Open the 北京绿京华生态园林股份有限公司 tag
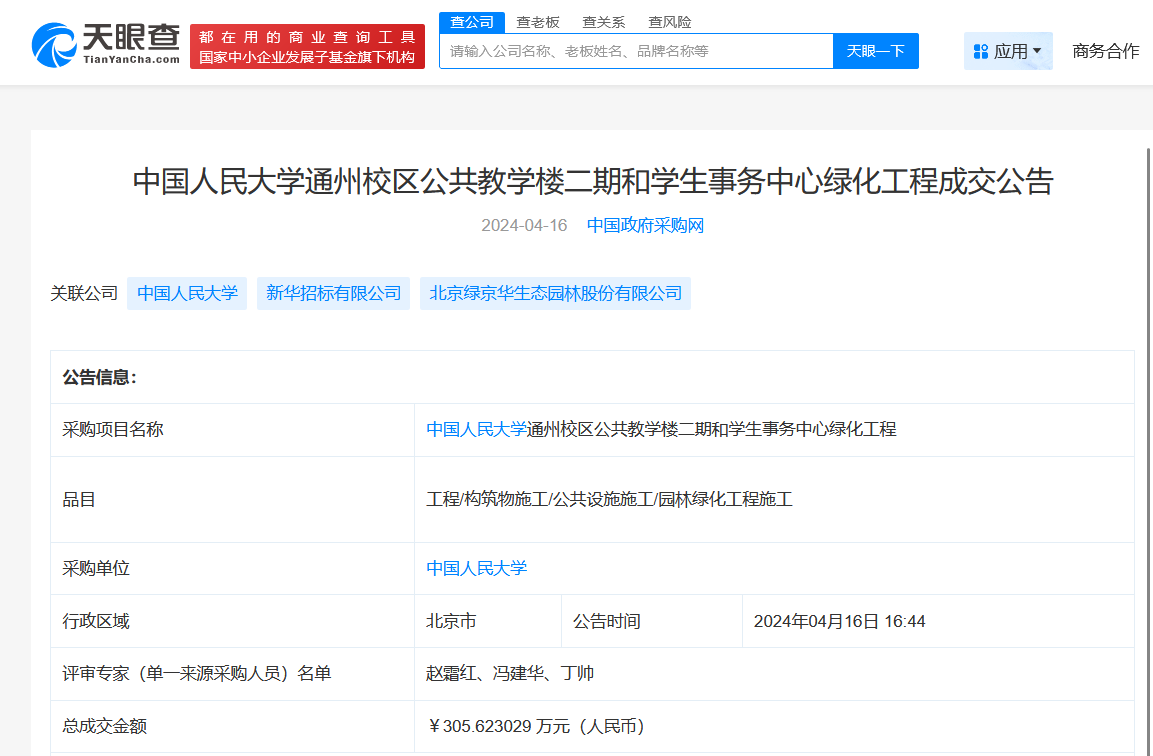The width and height of the screenshot is (1153, 756). coord(555,293)
